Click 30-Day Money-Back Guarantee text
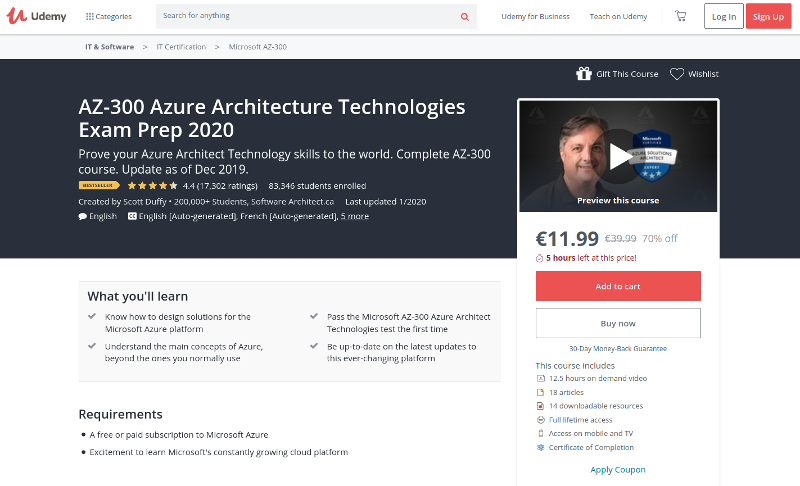Screen dimensions: 800x486 click(x=618, y=349)
